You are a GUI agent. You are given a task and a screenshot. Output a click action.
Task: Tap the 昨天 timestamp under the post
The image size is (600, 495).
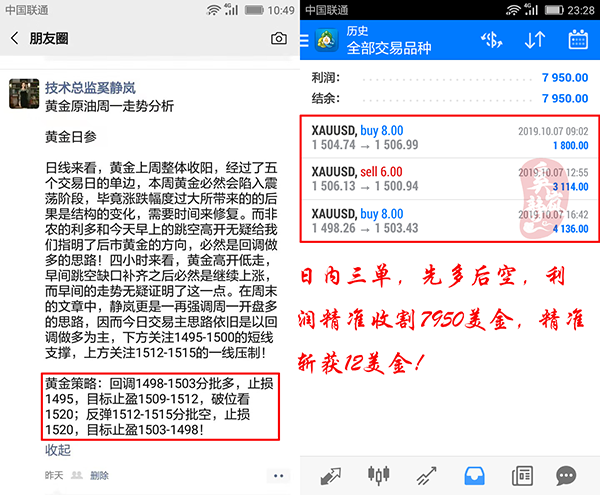(54, 475)
